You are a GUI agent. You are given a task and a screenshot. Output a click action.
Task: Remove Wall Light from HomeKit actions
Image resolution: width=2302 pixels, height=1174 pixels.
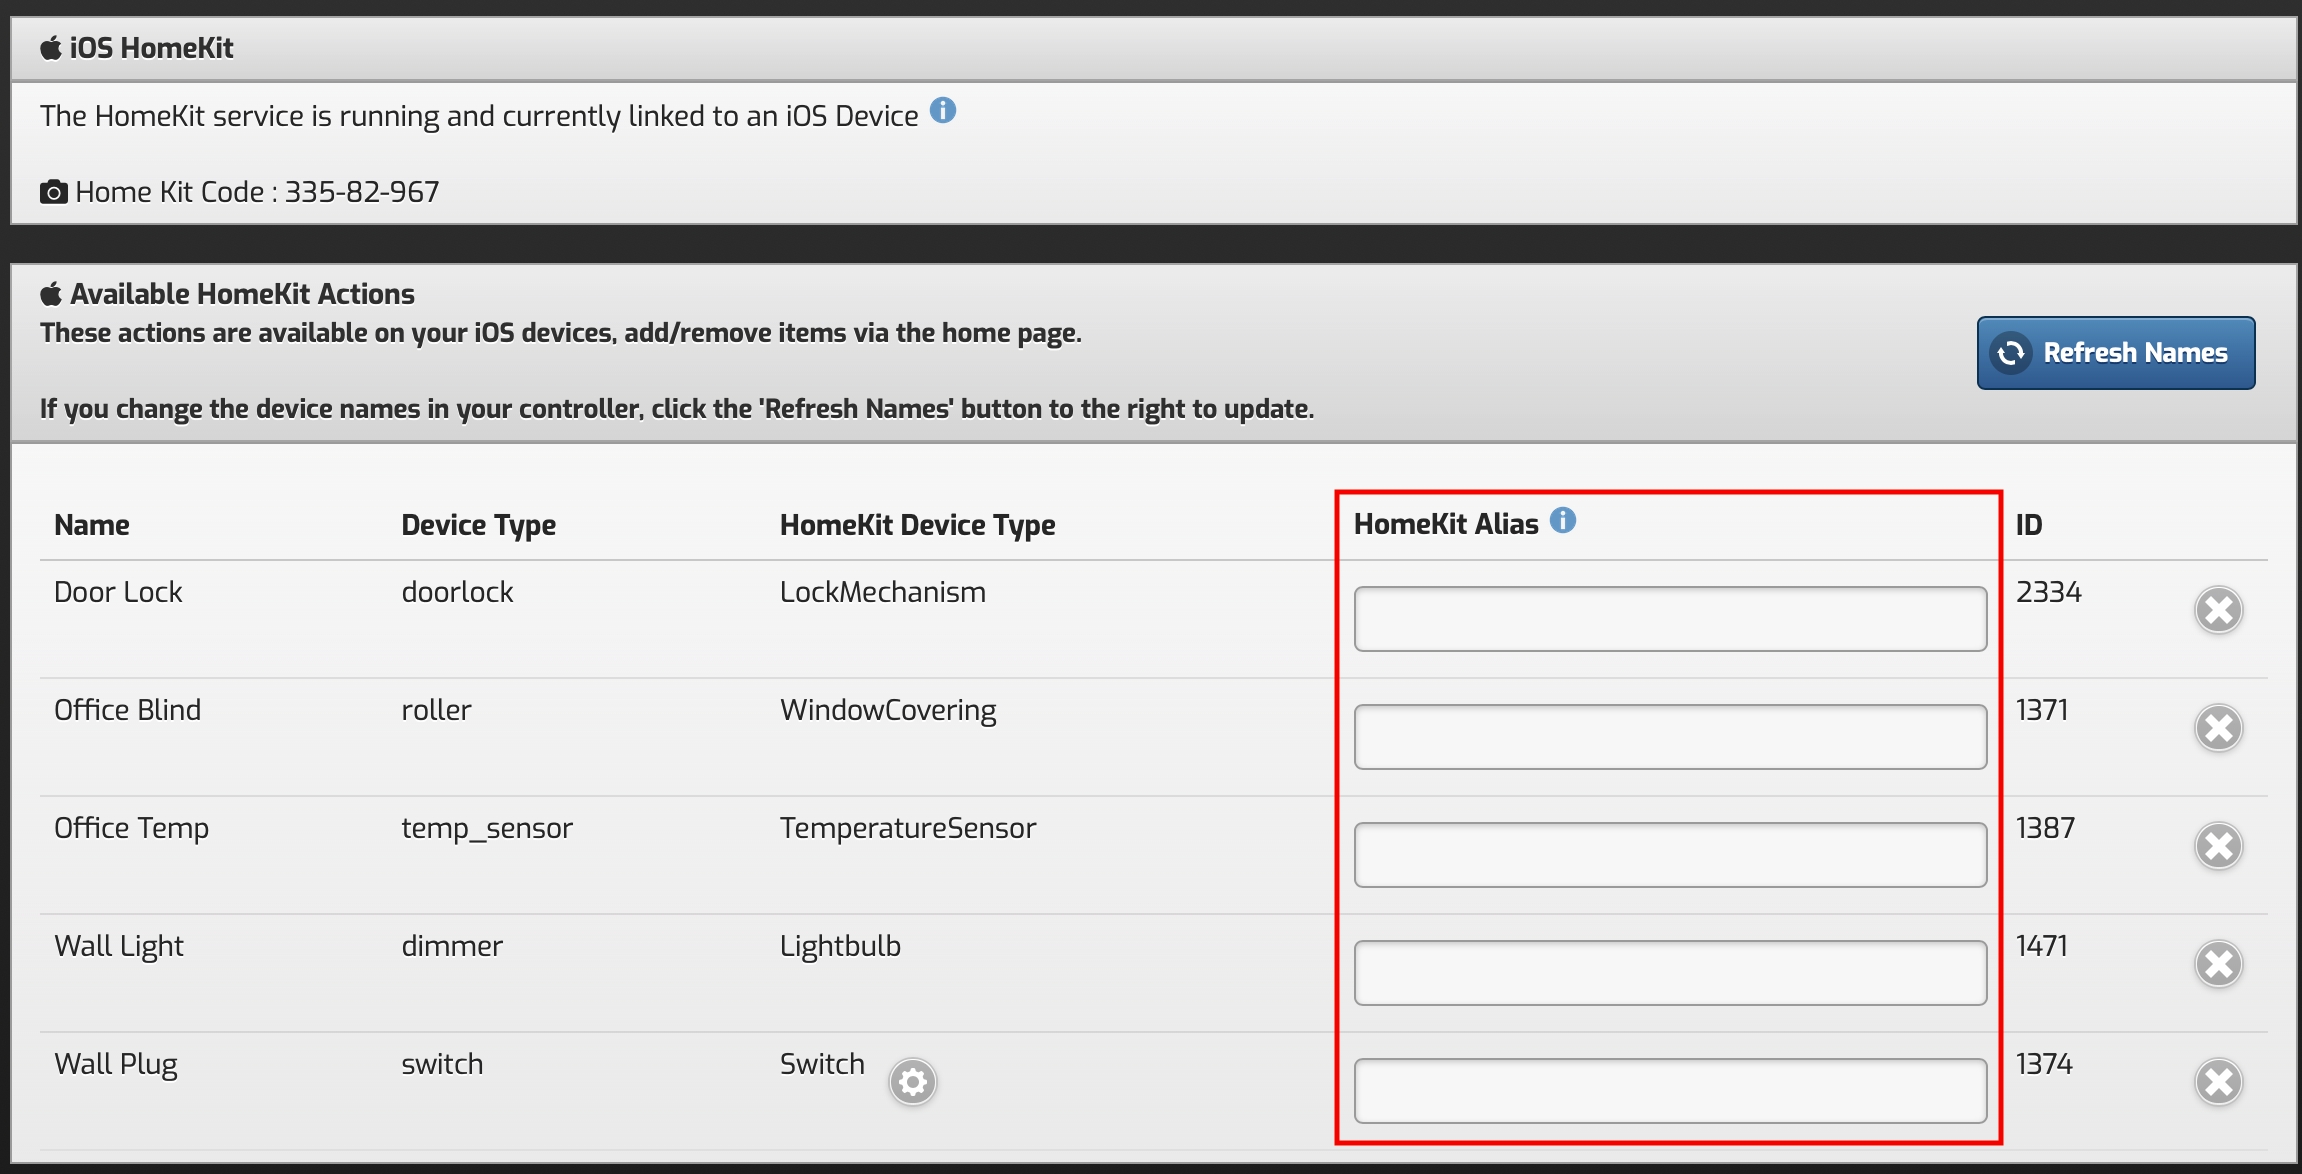pos(2218,964)
